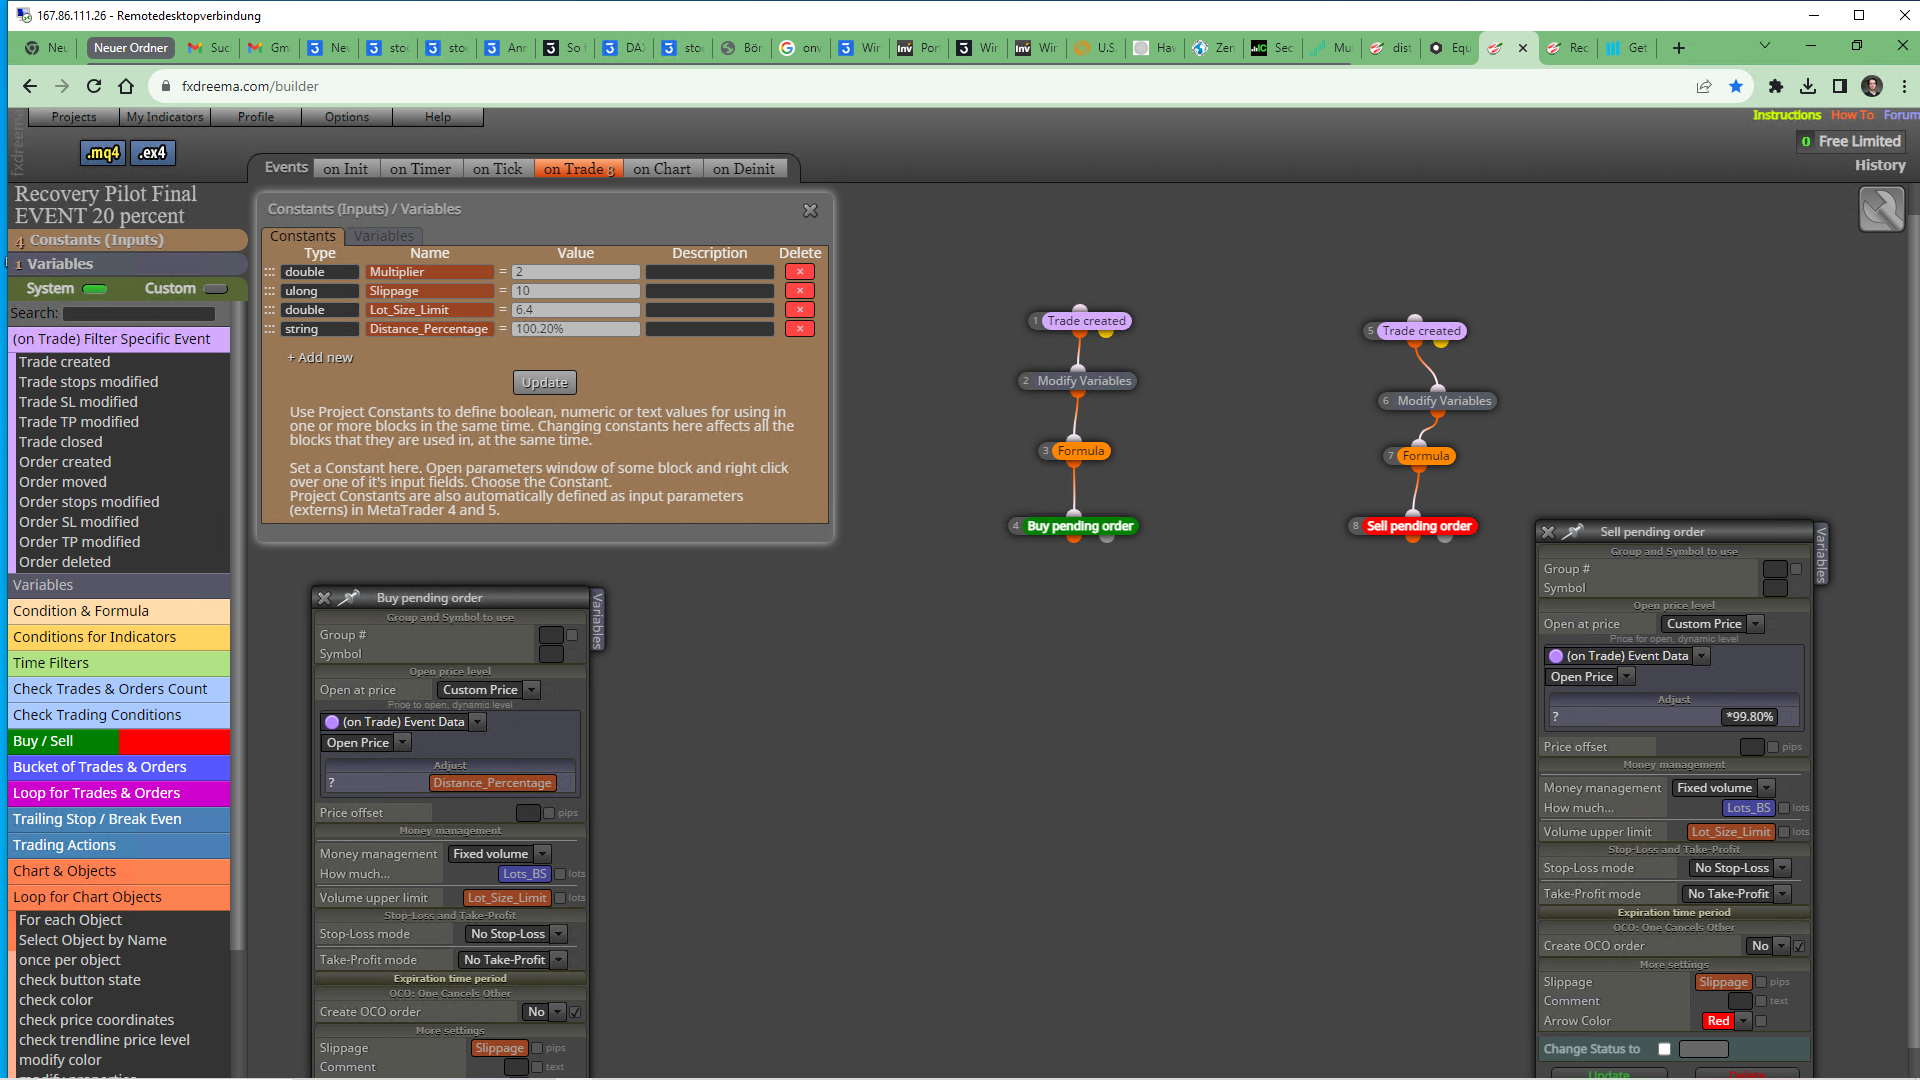The width and height of the screenshot is (1920, 1080).
Task: Toggle Price offset pips checkbox in Buy panel
Action: [549, 813]
